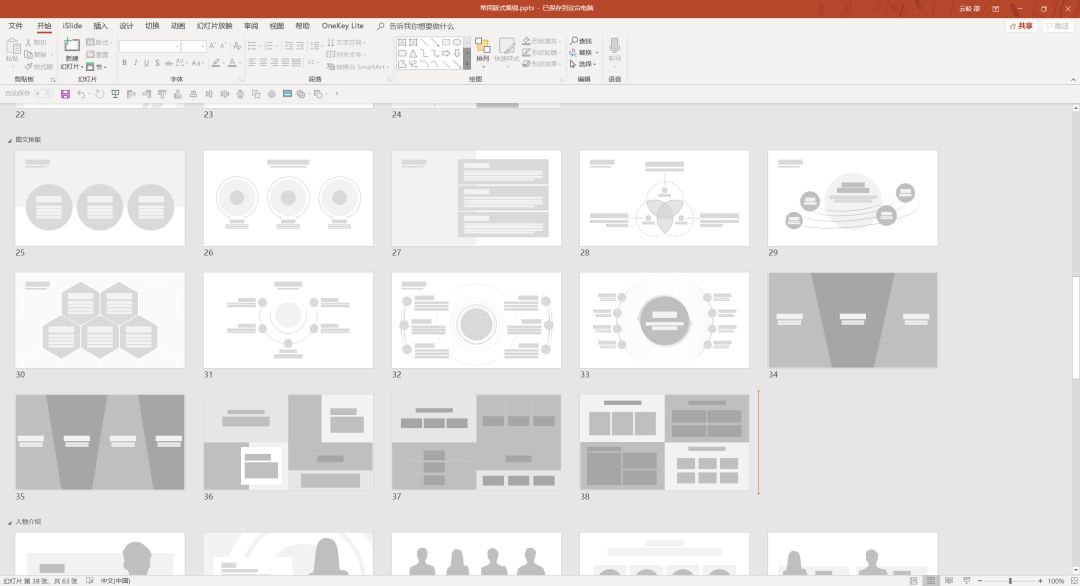
Task: Click the Tell me search box
Action: click(415, 26)
